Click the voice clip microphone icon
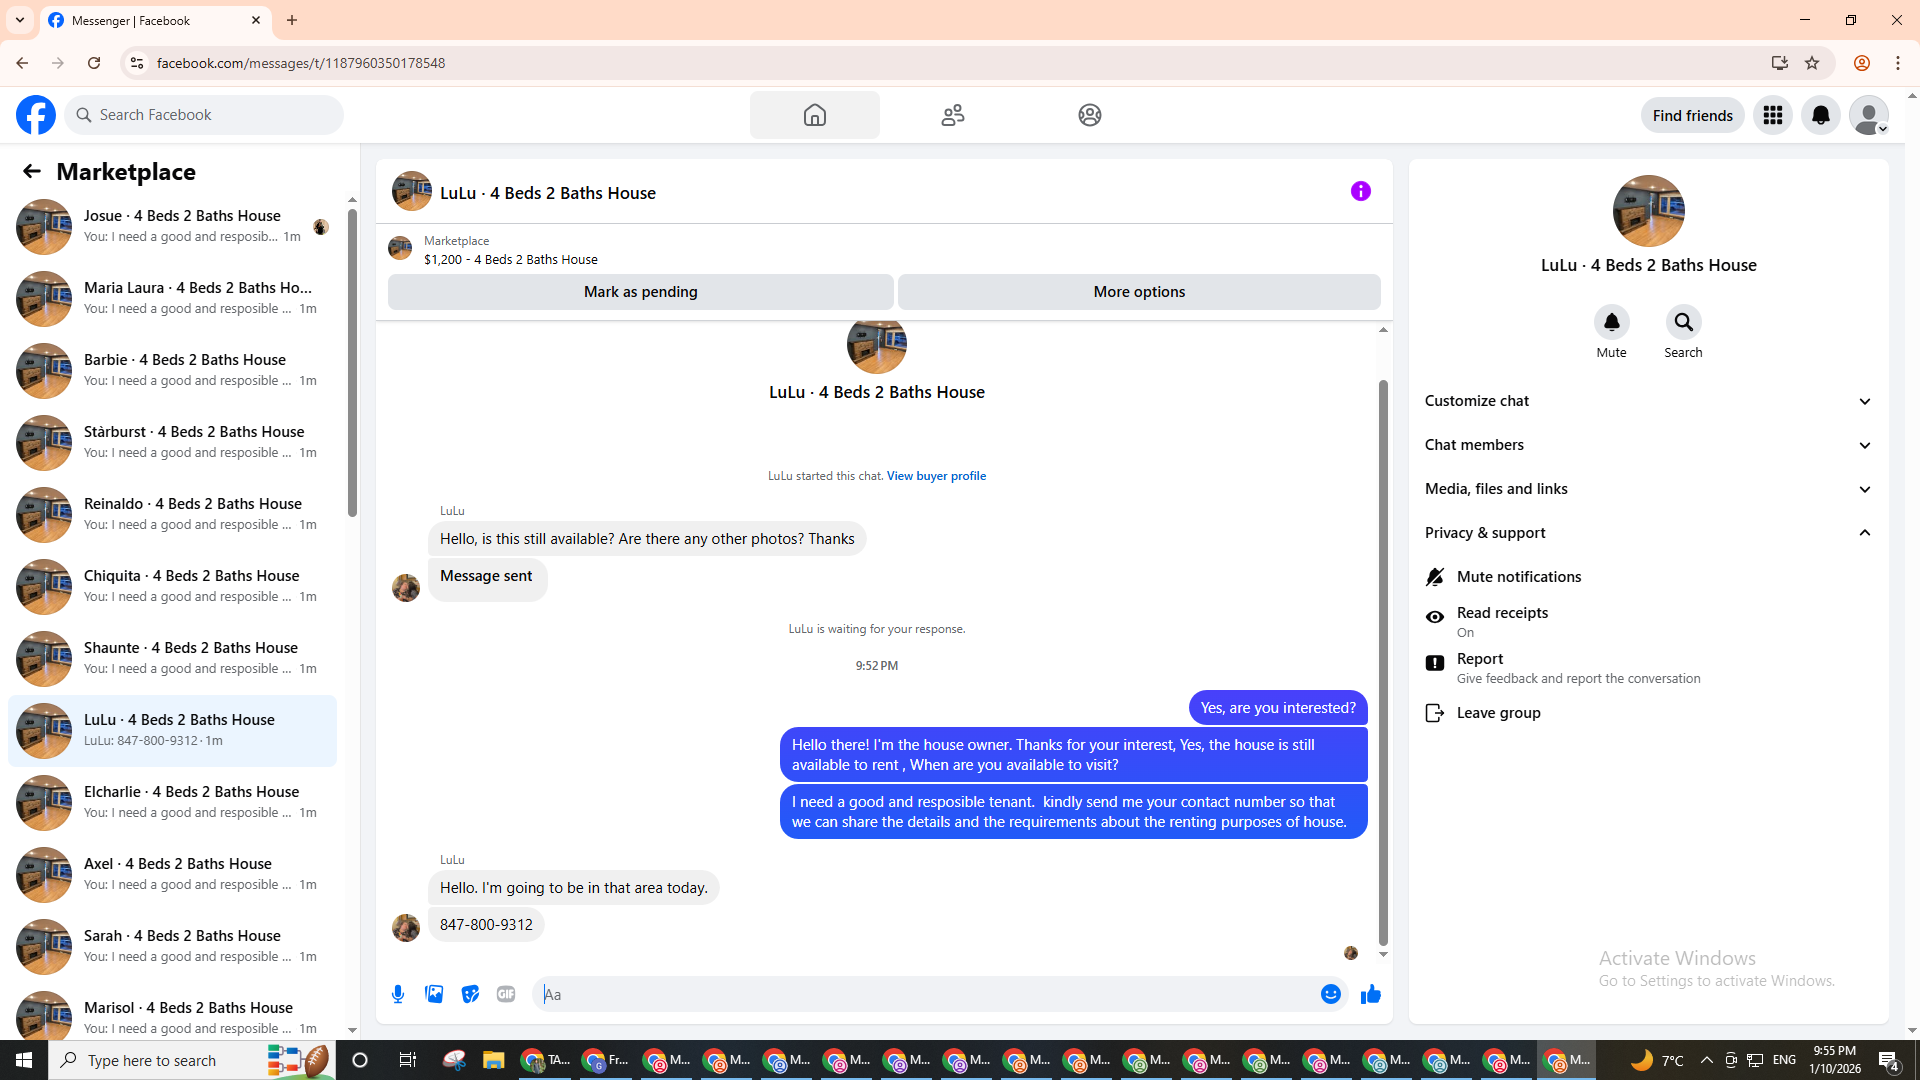Viewport: 1920px width, 1080px height. click(x=398, y=994)
